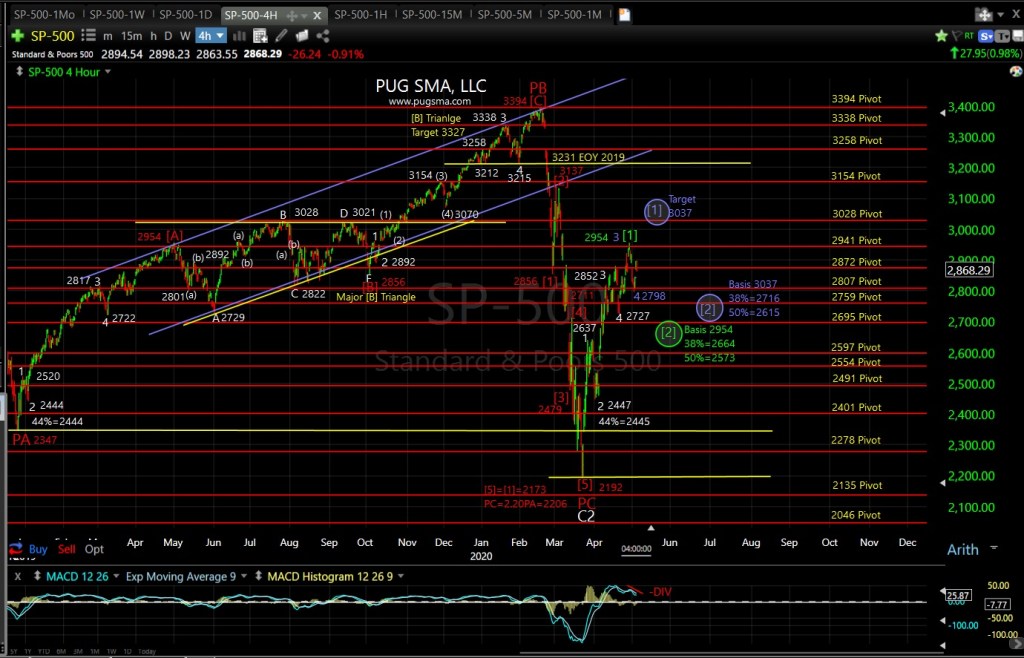Click the save disk icon at top right
This screenshot has width=1024, height=658.
point(1016,36)
